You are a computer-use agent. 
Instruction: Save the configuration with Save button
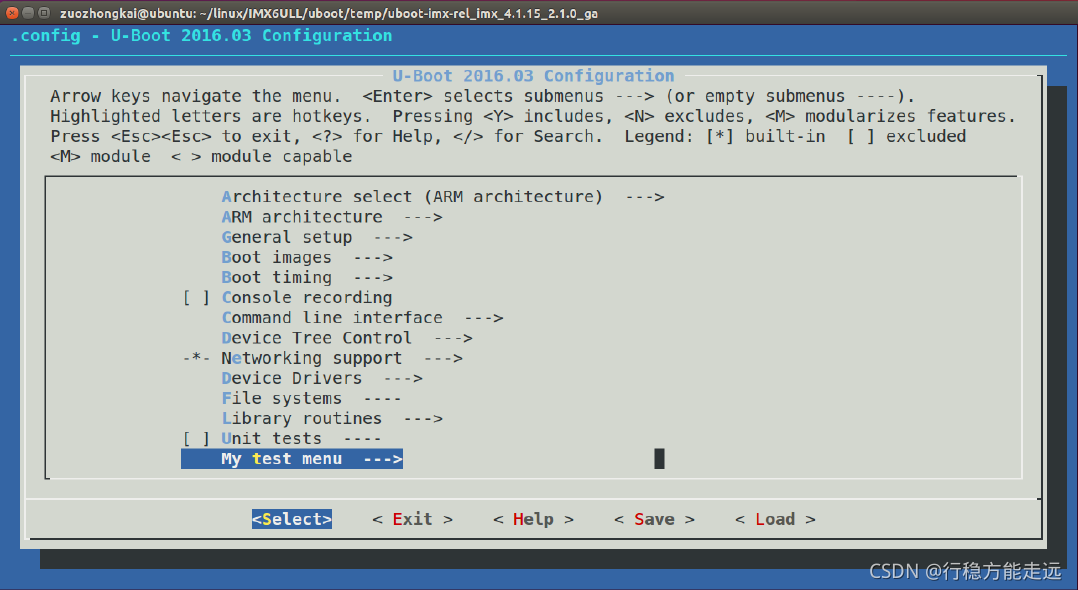click(653, 518)
